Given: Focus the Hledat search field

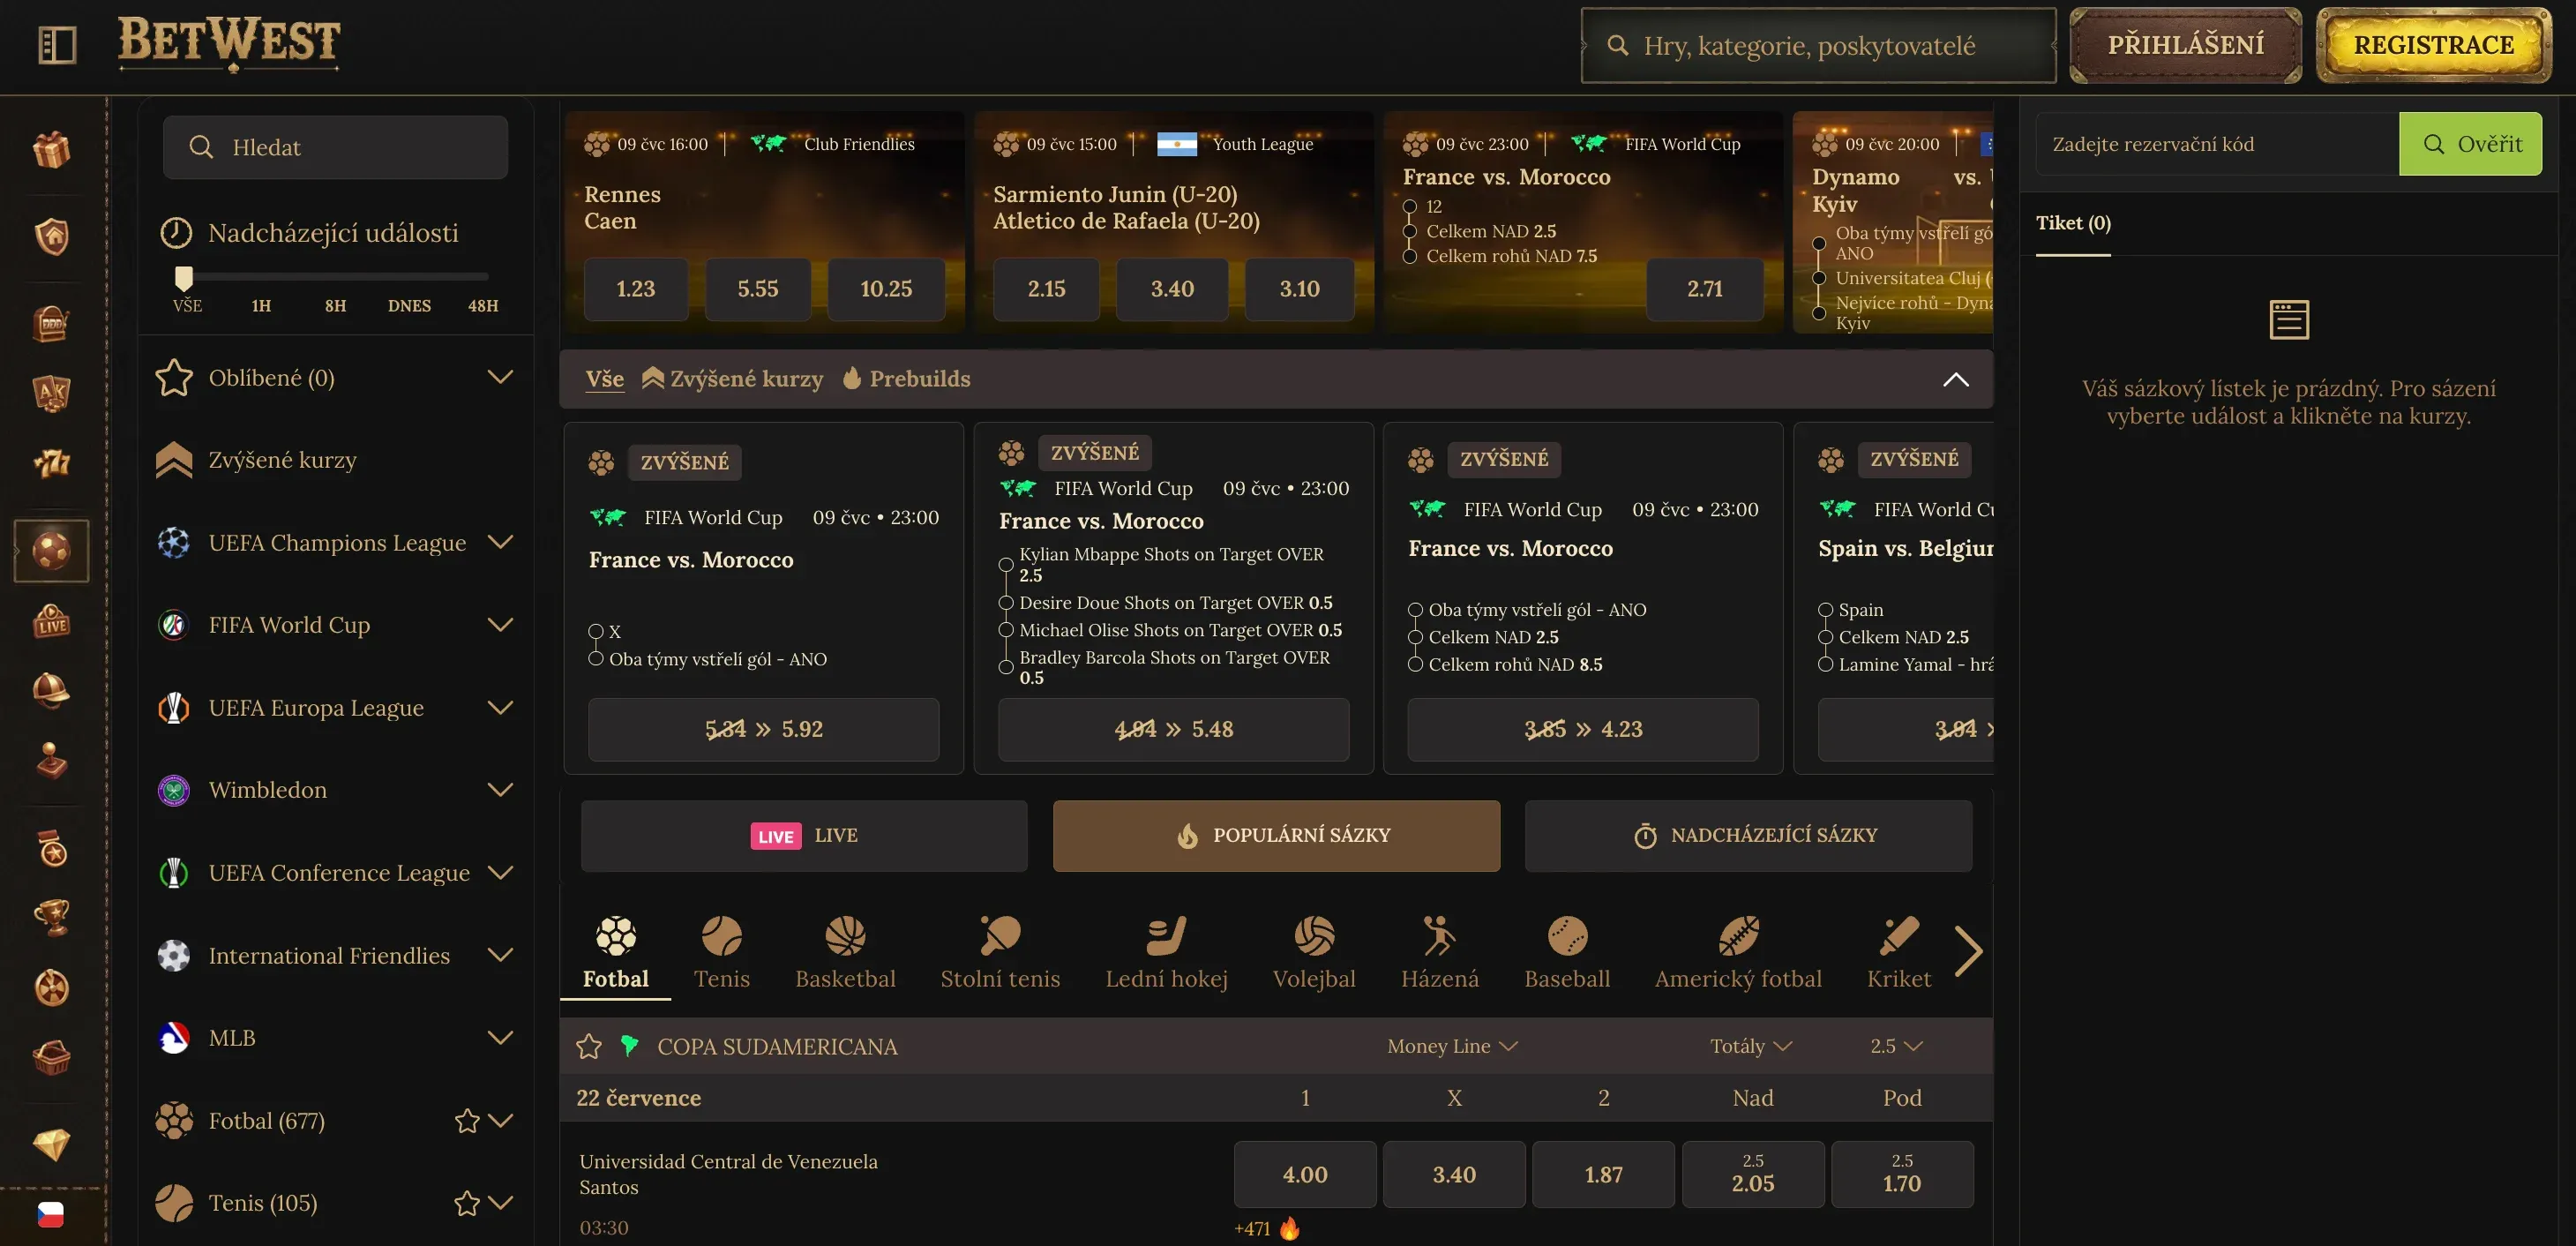Looking at the screenshot, I should tap(335, 147).
